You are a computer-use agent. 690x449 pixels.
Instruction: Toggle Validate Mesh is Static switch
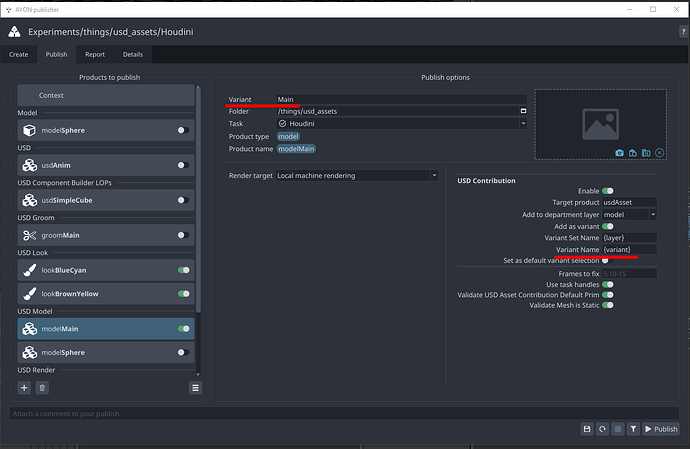(x=608, y=305)
